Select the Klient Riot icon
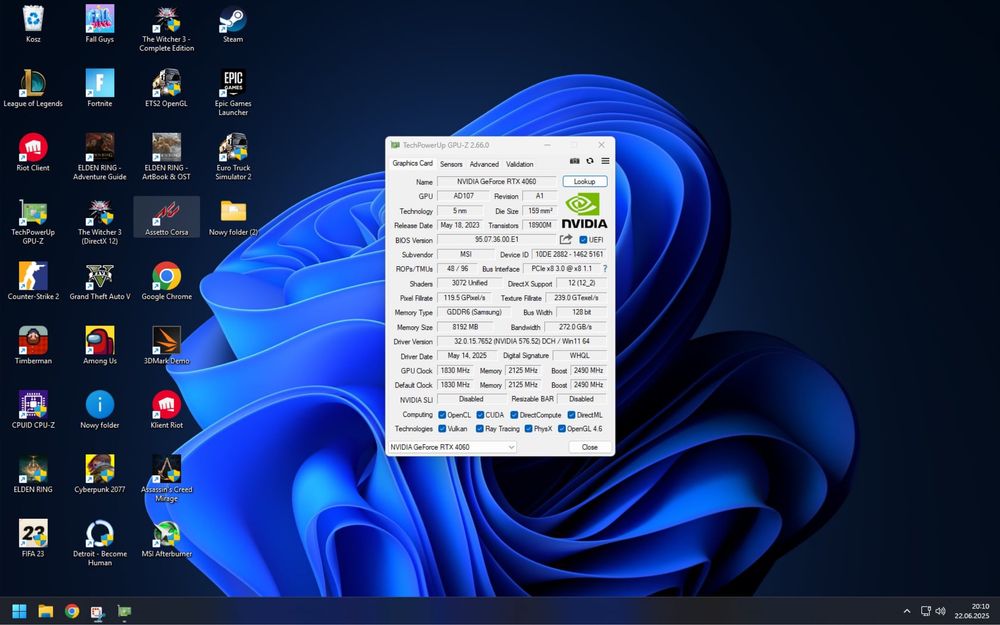1000x625 pixels. [x=166, y=410]
